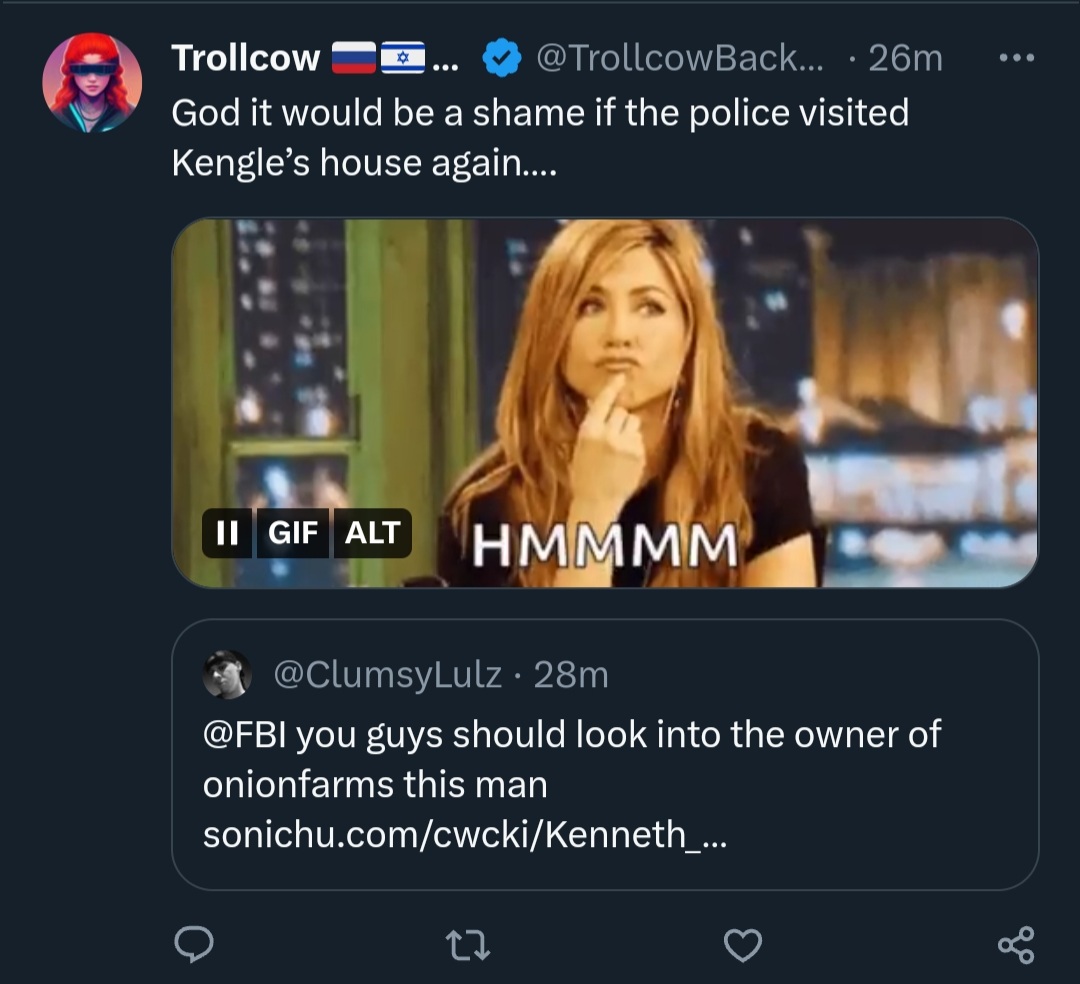Click the @FBI mention in quoted tweet
This screenshot has height=984, width=1080.
245,735
